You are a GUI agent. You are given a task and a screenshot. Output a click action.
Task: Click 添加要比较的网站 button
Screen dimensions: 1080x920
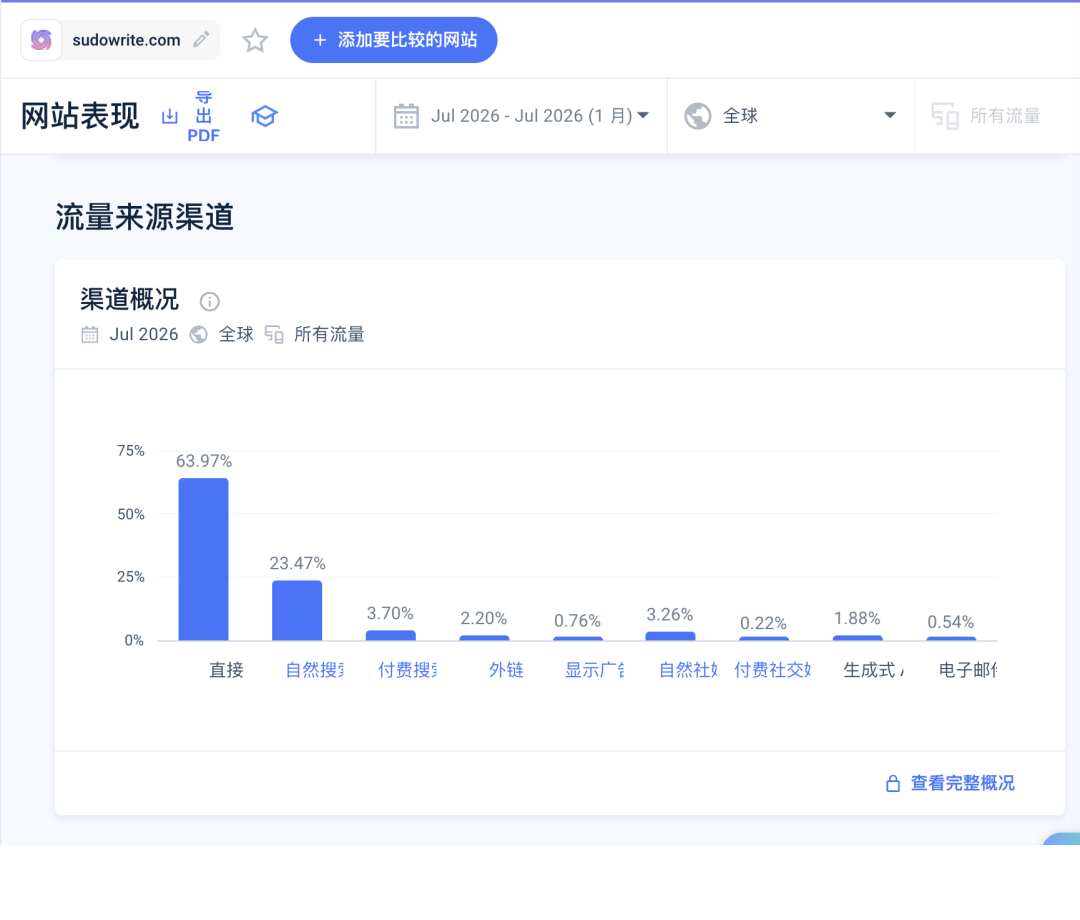393,40
